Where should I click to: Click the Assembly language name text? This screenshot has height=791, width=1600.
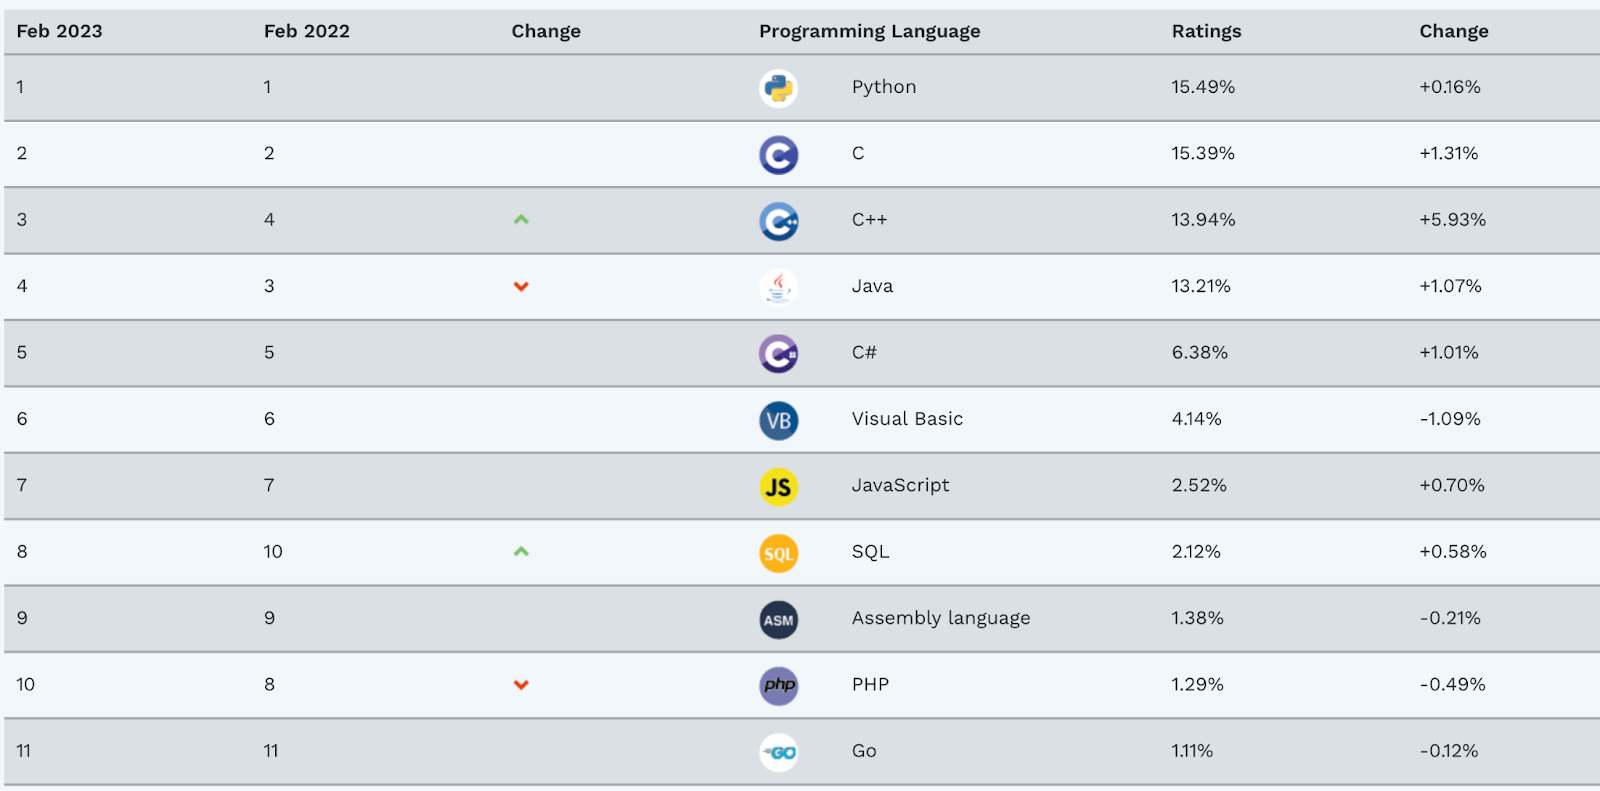(x=940, y=618)
